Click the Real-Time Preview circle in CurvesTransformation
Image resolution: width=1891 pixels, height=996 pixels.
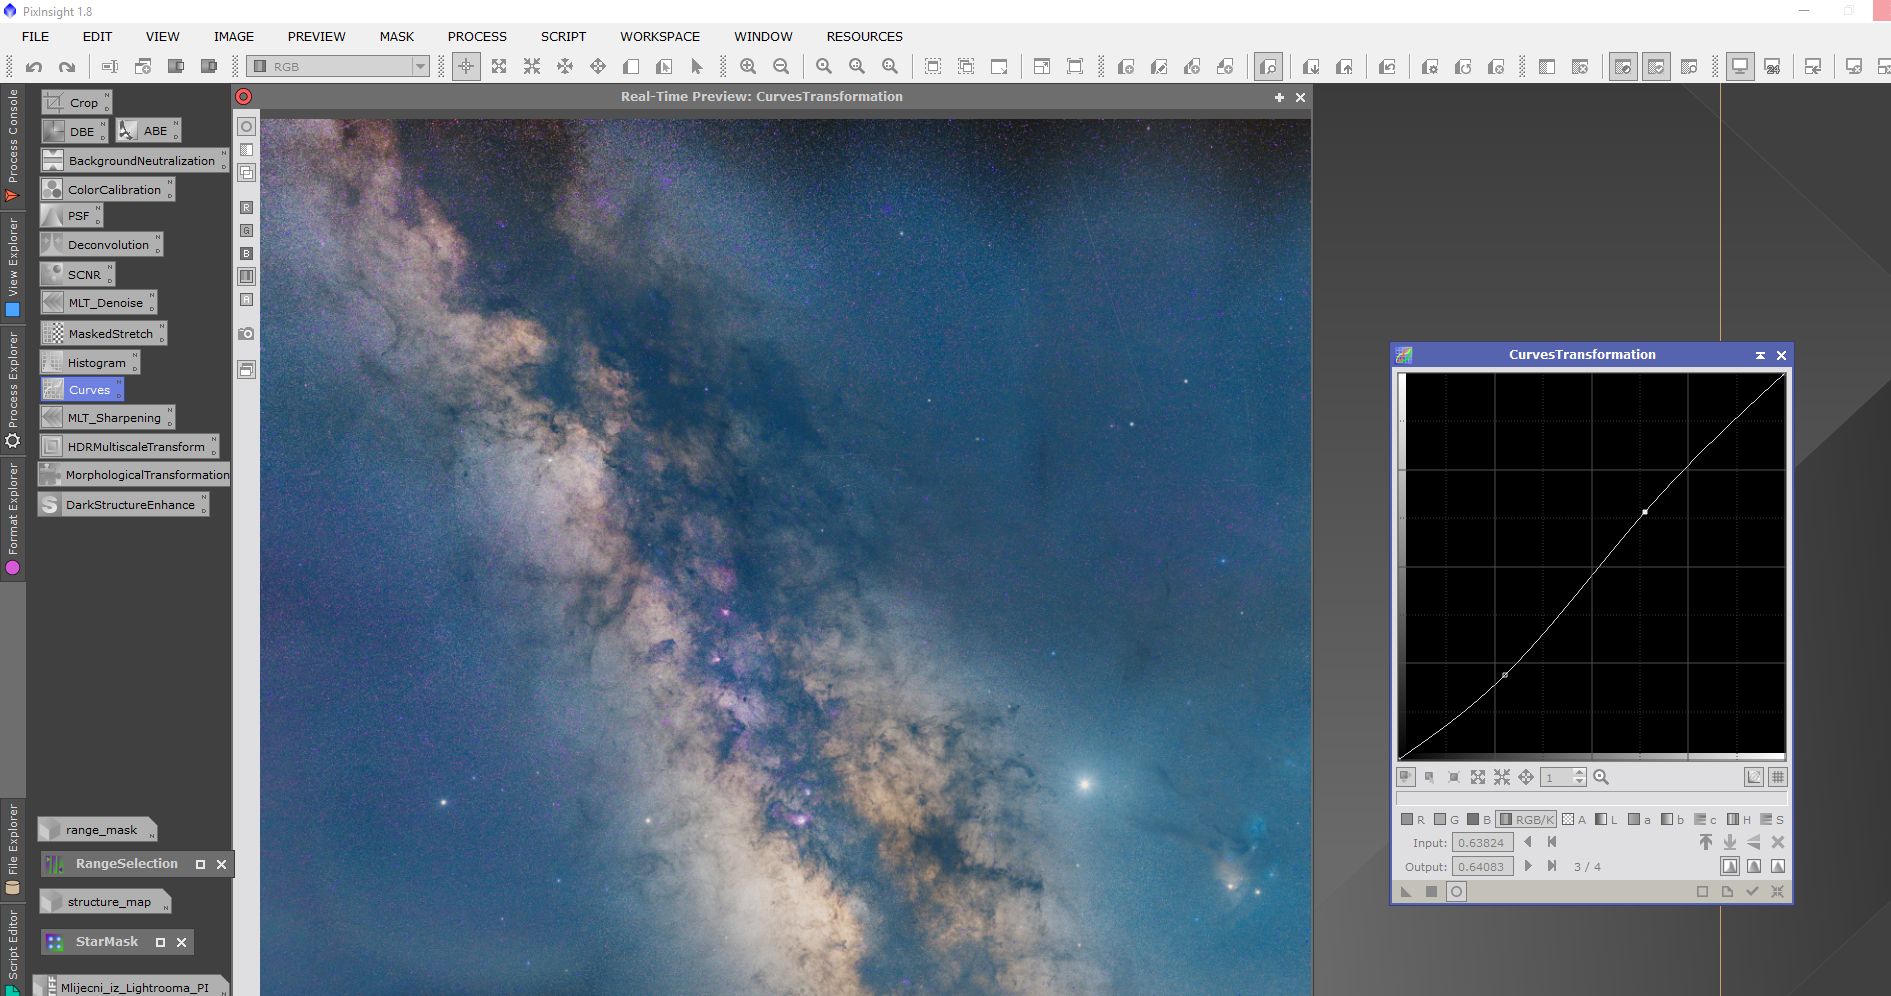1456,892
